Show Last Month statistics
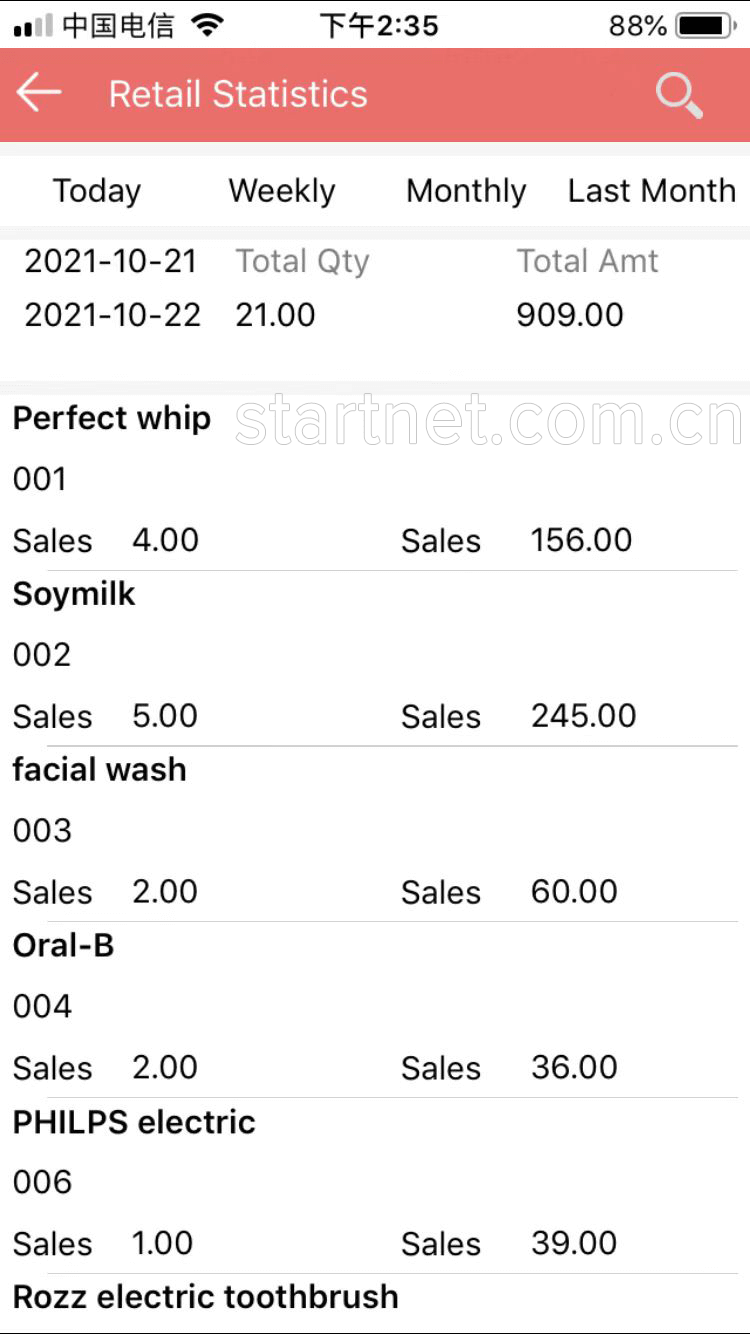 click(652, 191)
